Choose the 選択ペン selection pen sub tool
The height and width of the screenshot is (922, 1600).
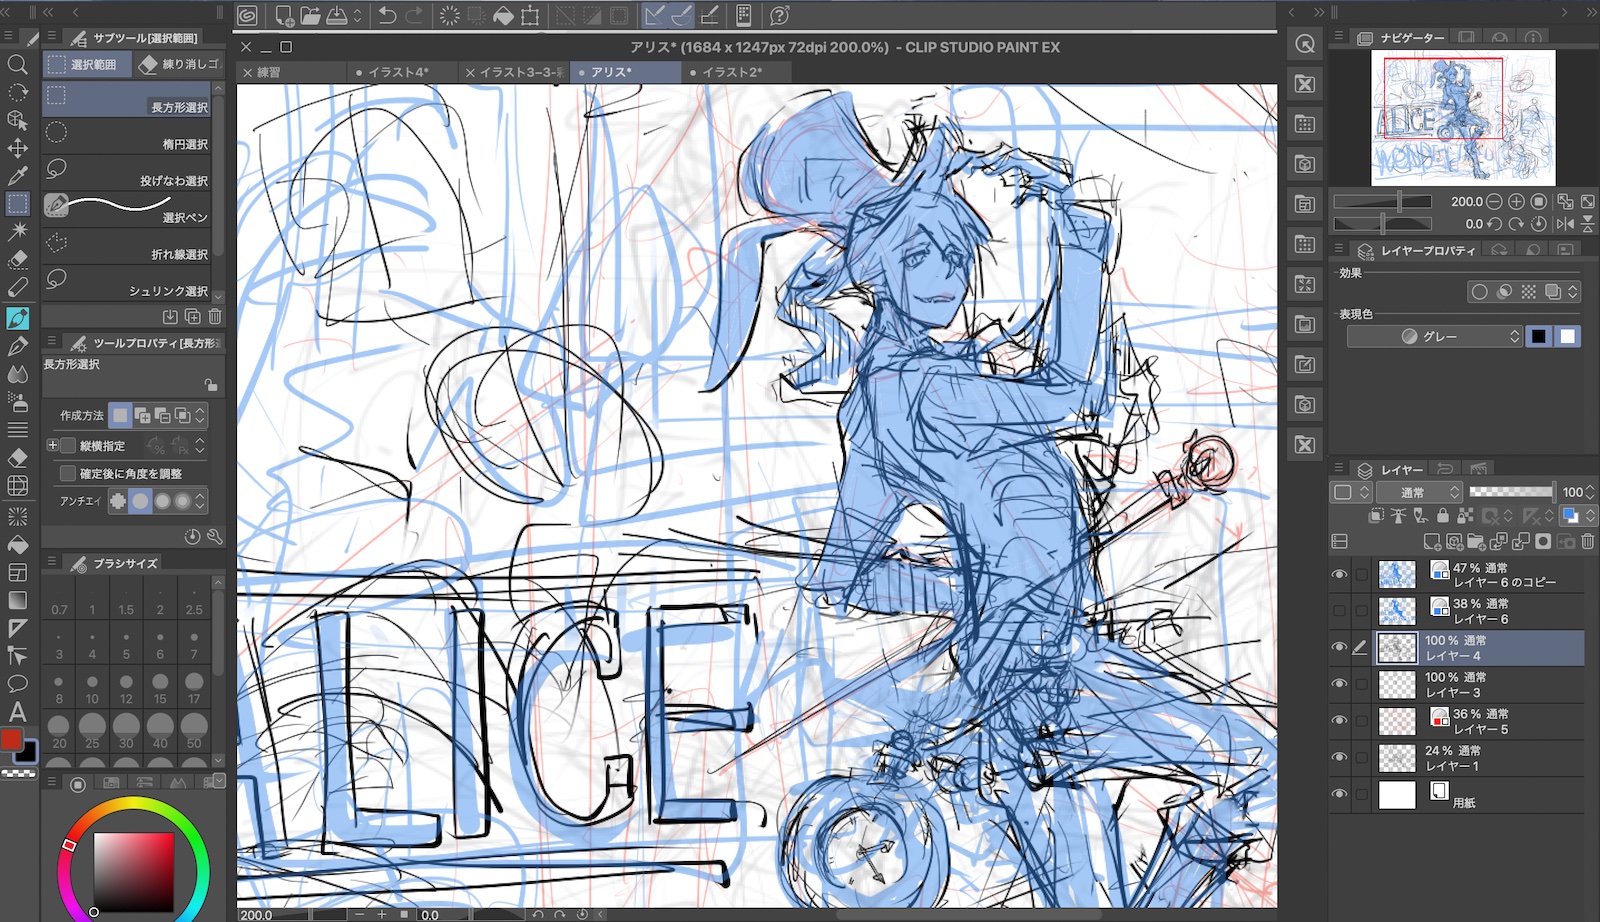127,210
